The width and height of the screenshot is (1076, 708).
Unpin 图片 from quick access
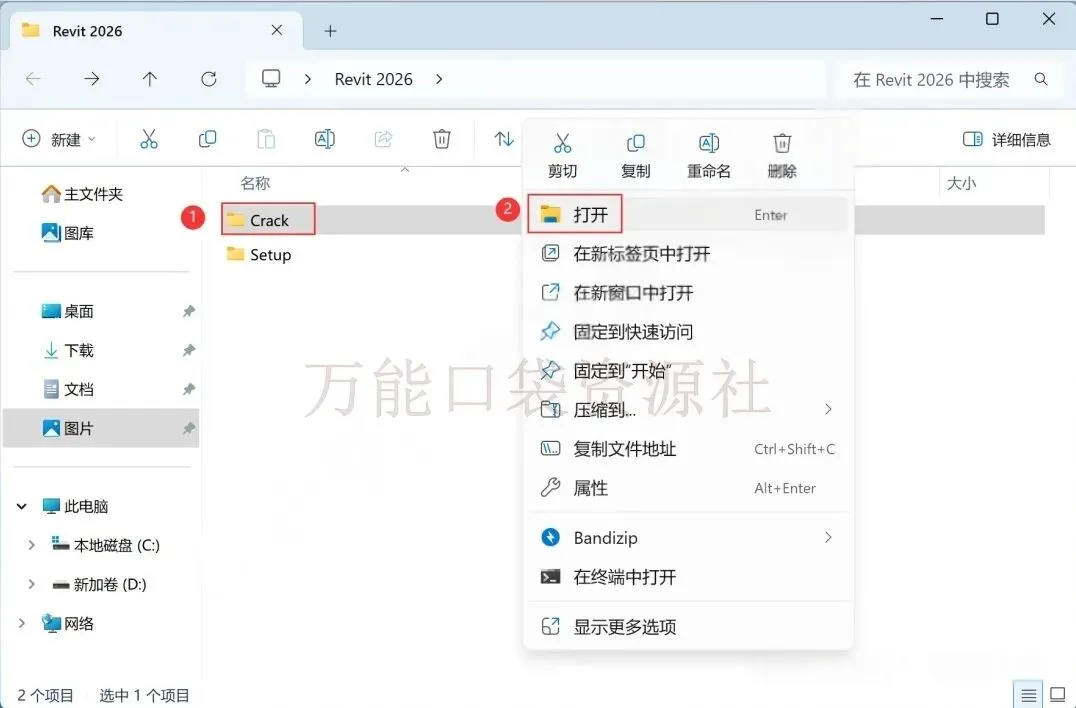pos(188,429)
